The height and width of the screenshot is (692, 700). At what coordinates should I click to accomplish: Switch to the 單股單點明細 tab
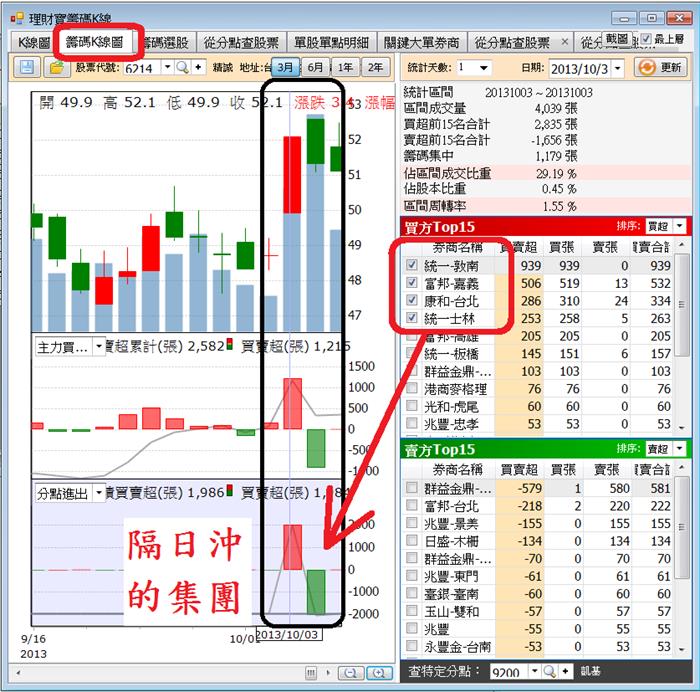click(x=332, y=42)
